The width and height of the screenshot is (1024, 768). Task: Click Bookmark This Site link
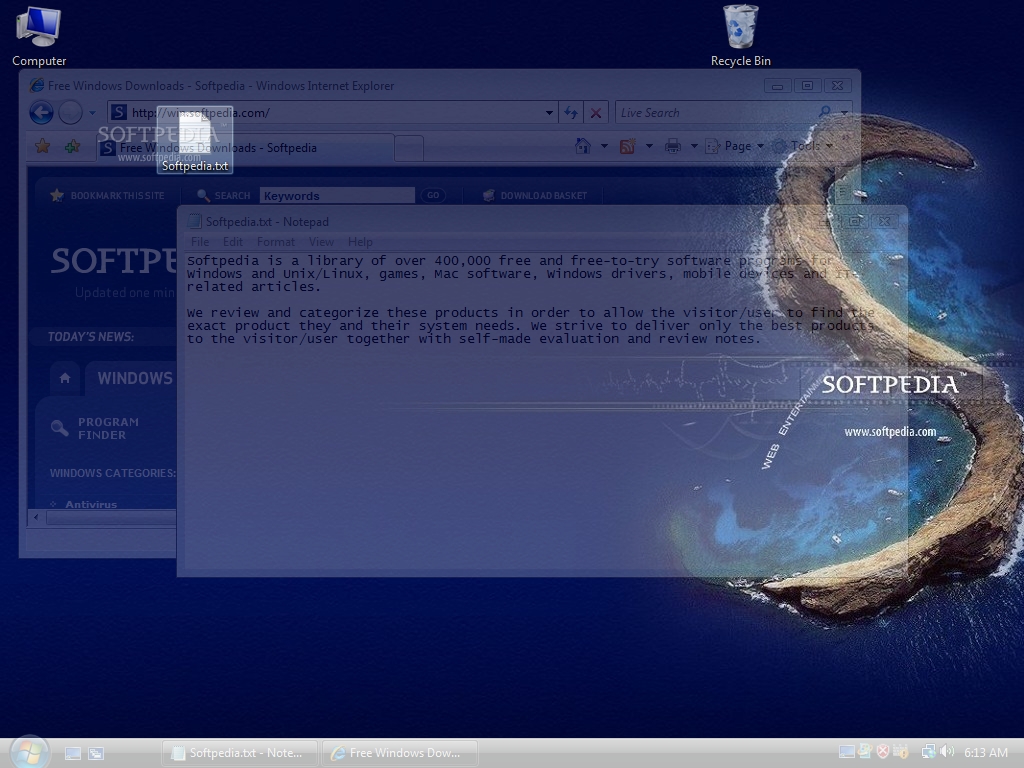(x=108, y=195)
